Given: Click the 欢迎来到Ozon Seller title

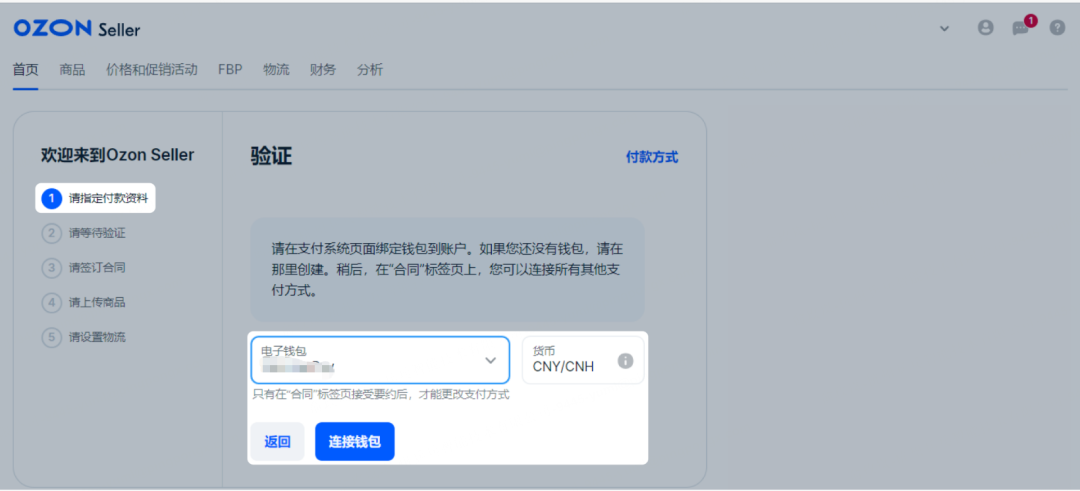Looking at the screenshot, I should pos(118,156).
